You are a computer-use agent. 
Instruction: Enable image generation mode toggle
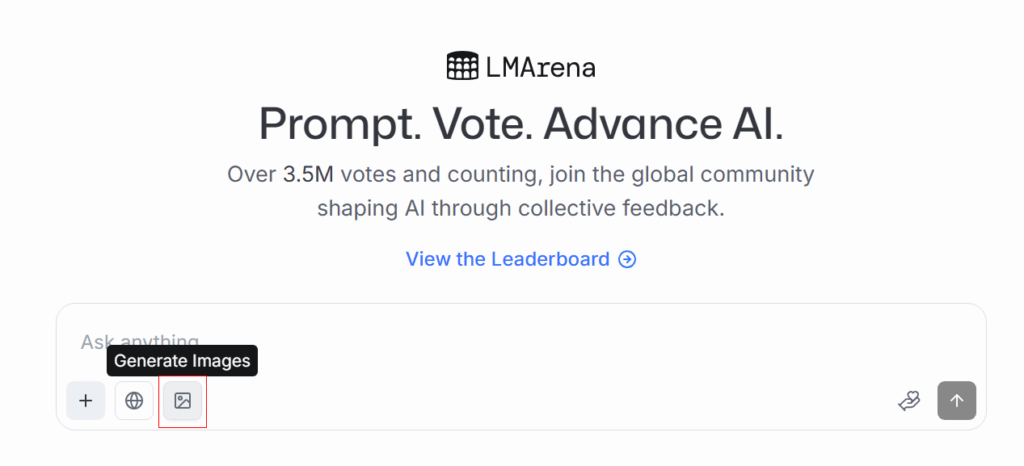(183, 401)
